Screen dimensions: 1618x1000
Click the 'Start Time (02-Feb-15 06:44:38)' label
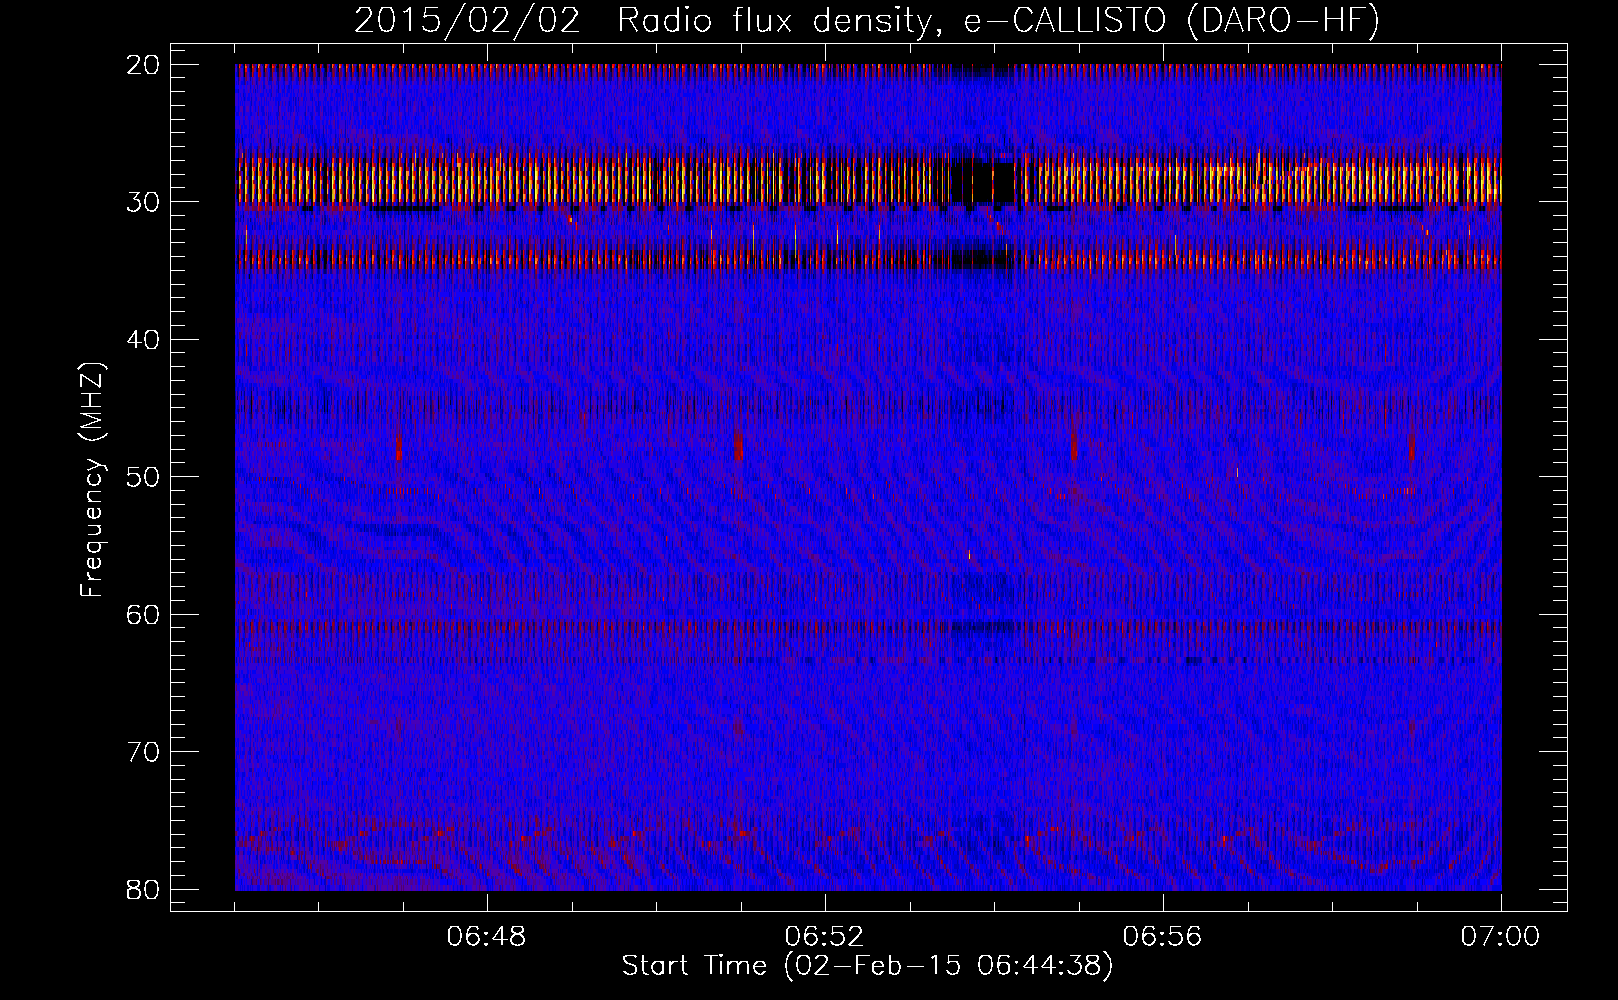[867, 967]
